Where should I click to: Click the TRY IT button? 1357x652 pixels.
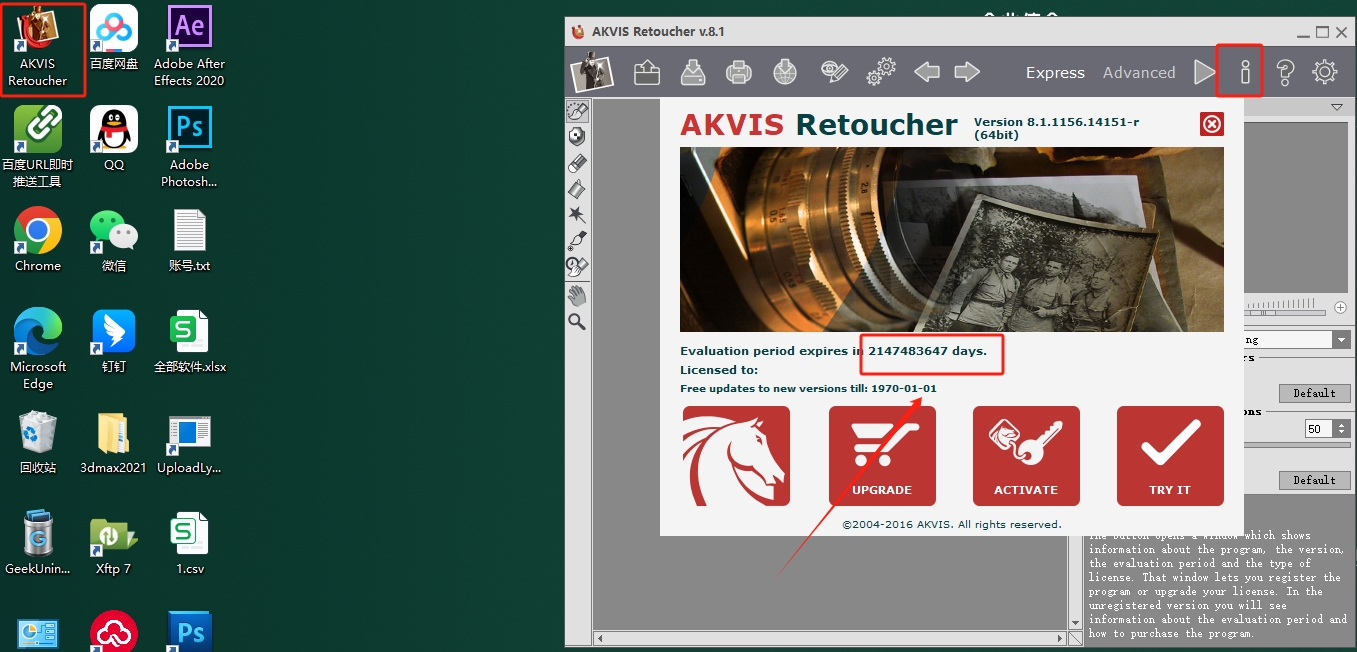1170,456
